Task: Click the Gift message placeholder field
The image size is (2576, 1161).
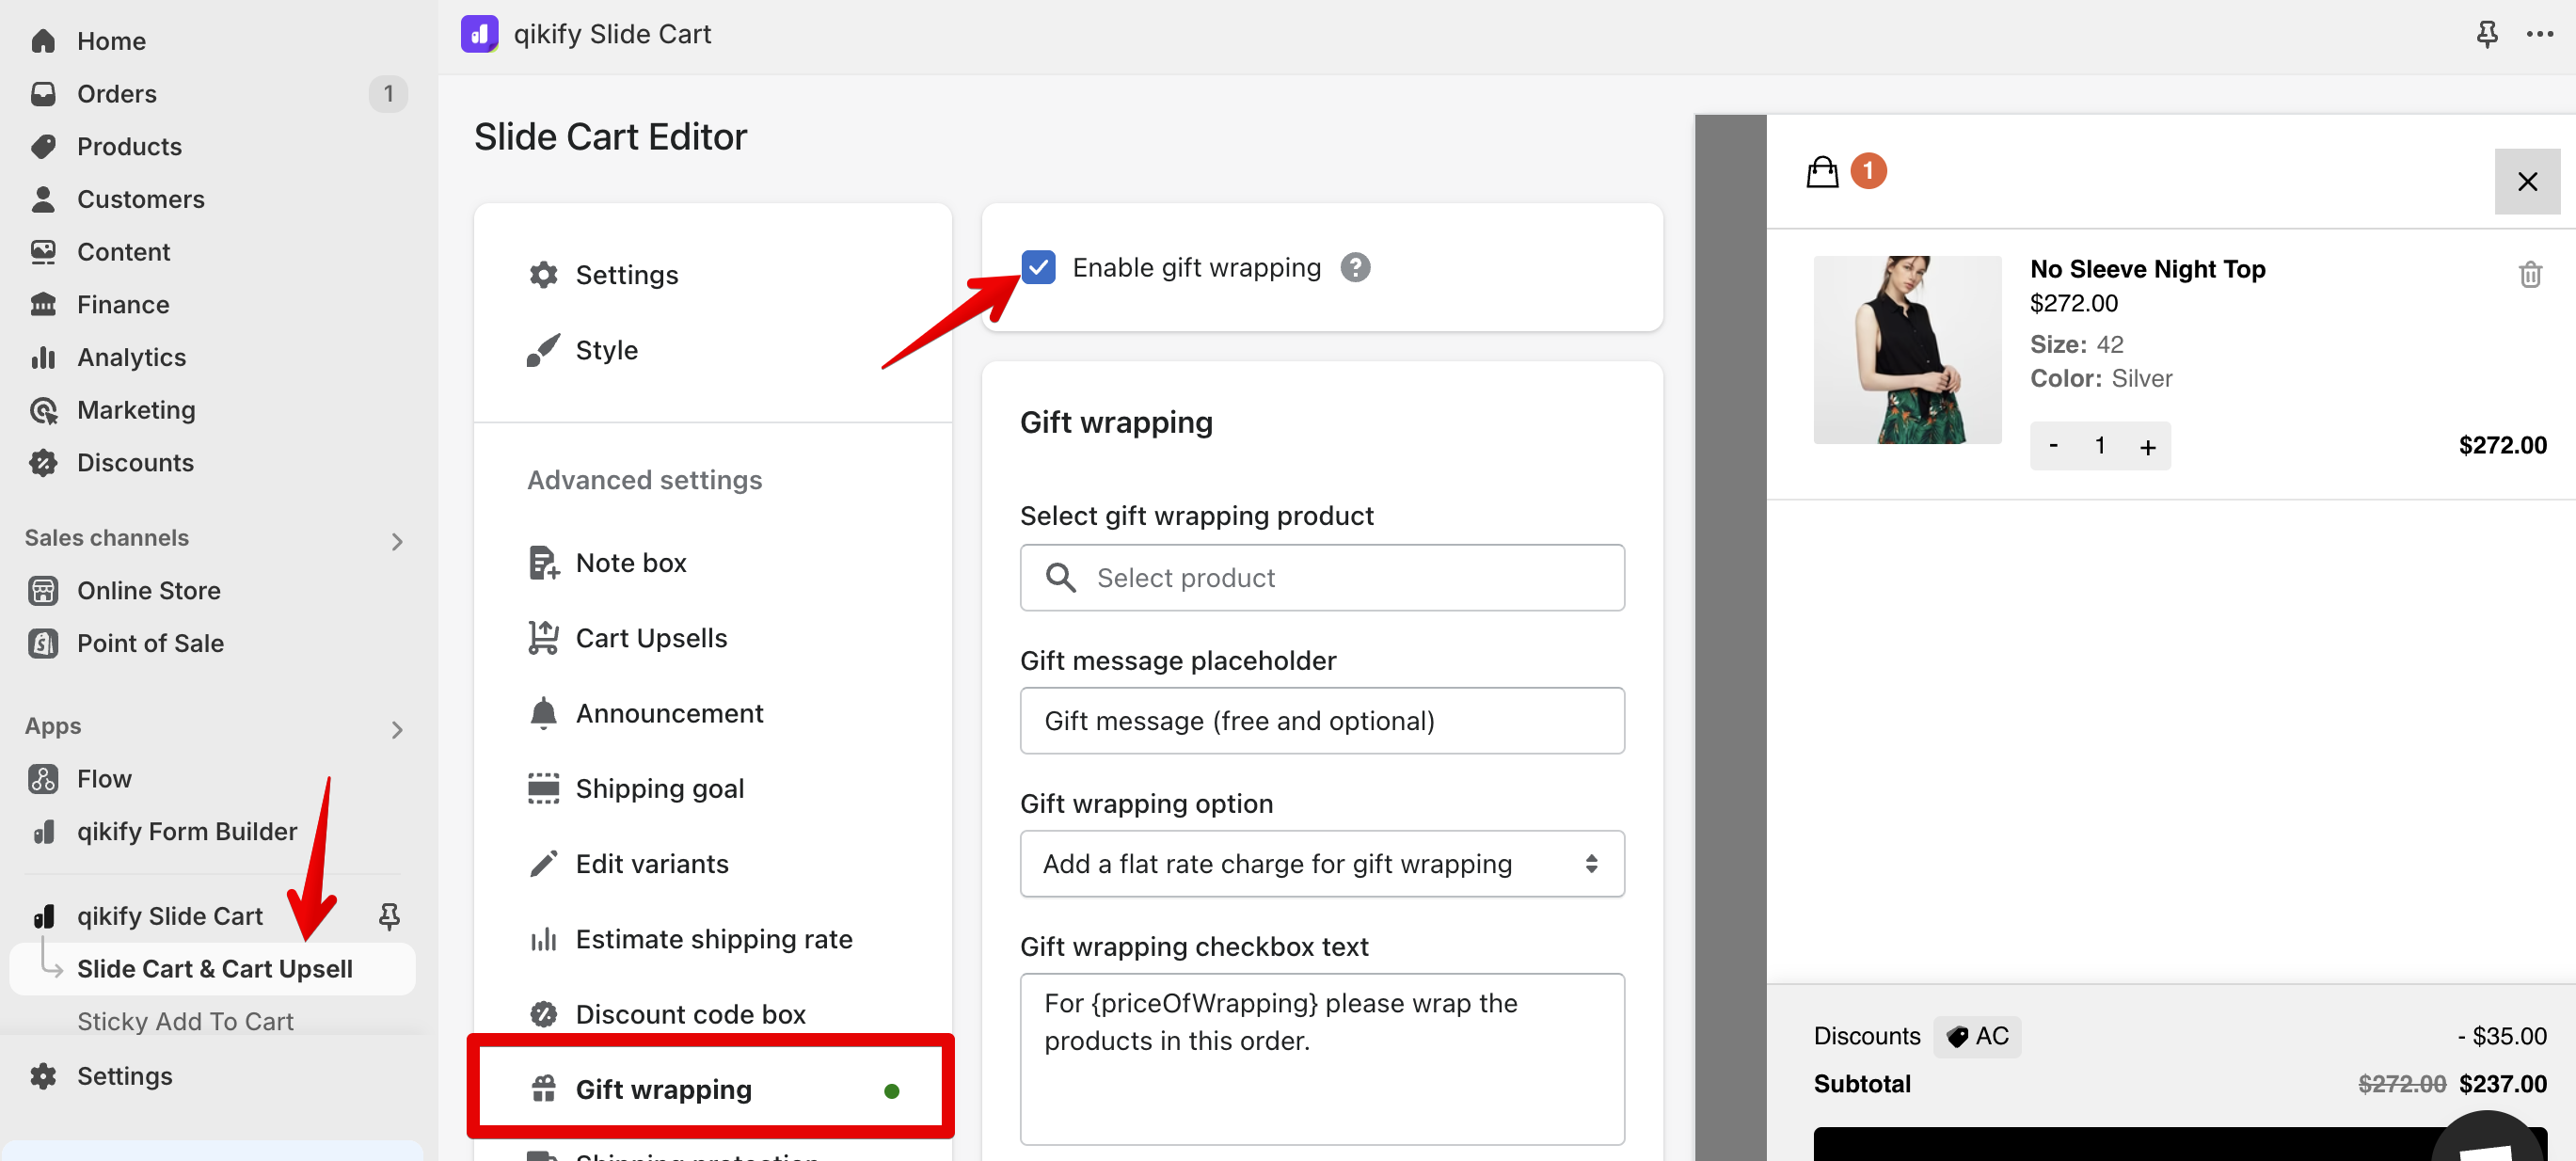Action: tap(1321, 720)
